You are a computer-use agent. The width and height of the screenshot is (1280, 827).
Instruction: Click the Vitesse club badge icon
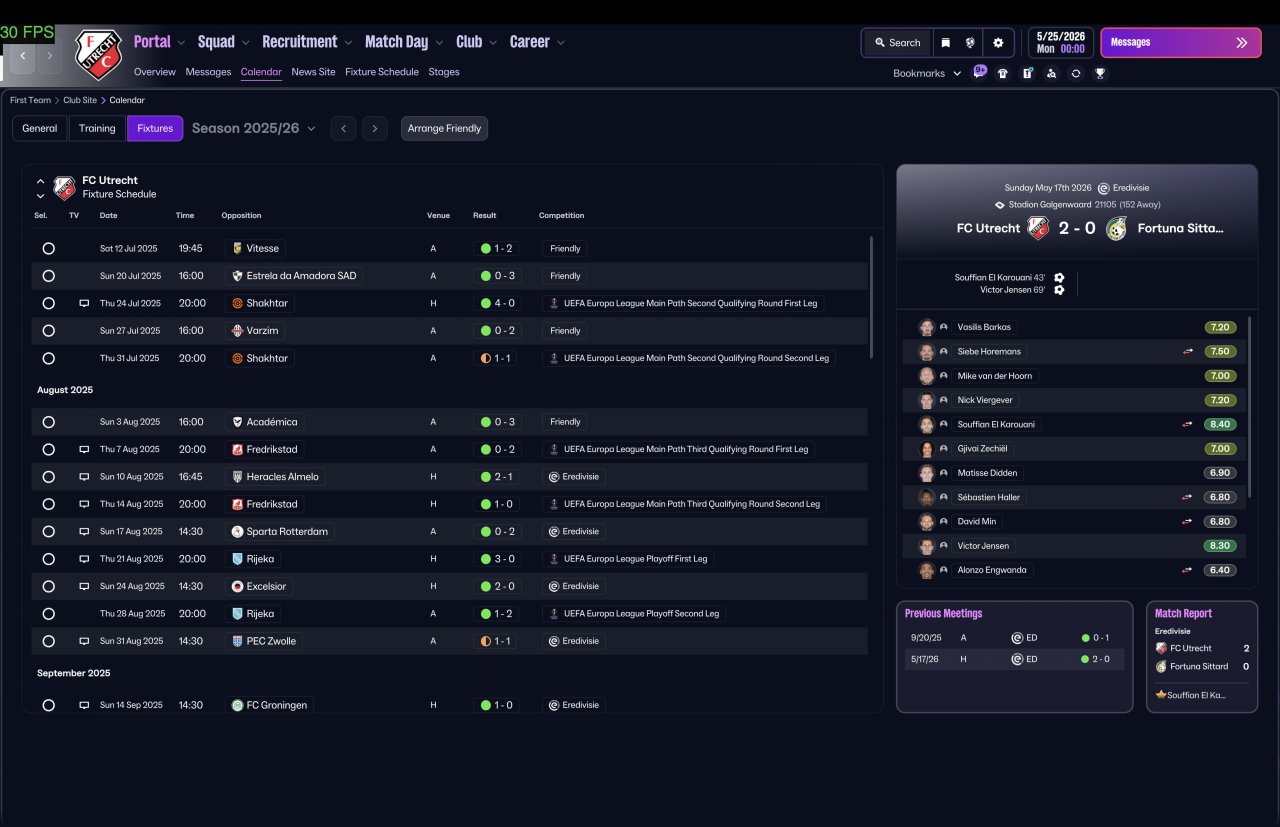[x=237, y=248]
